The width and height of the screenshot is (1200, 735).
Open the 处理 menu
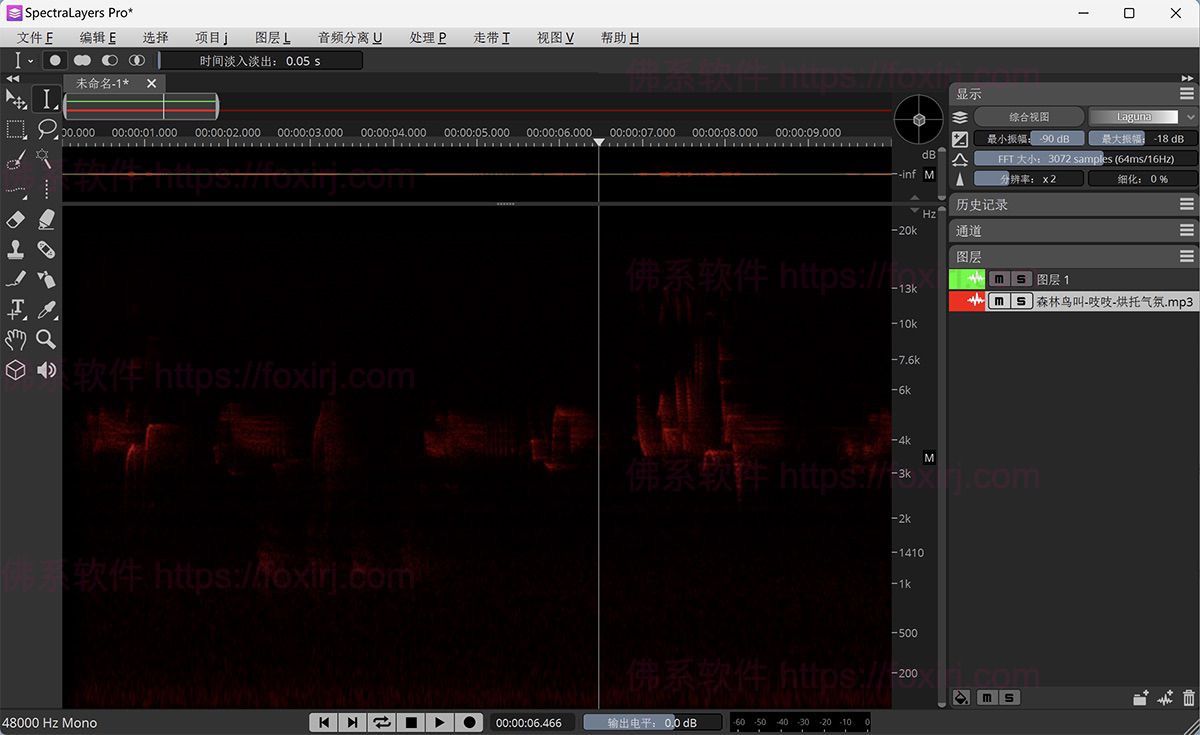pos(427,37)
